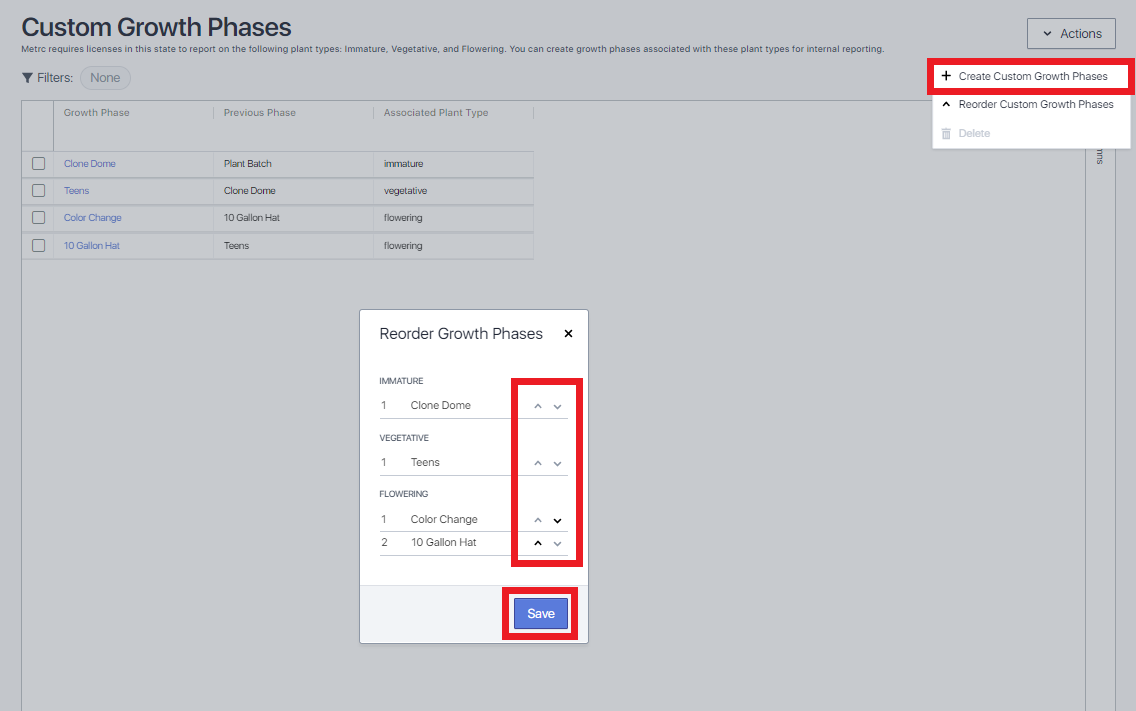Image resolution: width=1136 pixels, height=711 pixels.
Task: Select the Color Change row checkbox
Action: [38, 217]
